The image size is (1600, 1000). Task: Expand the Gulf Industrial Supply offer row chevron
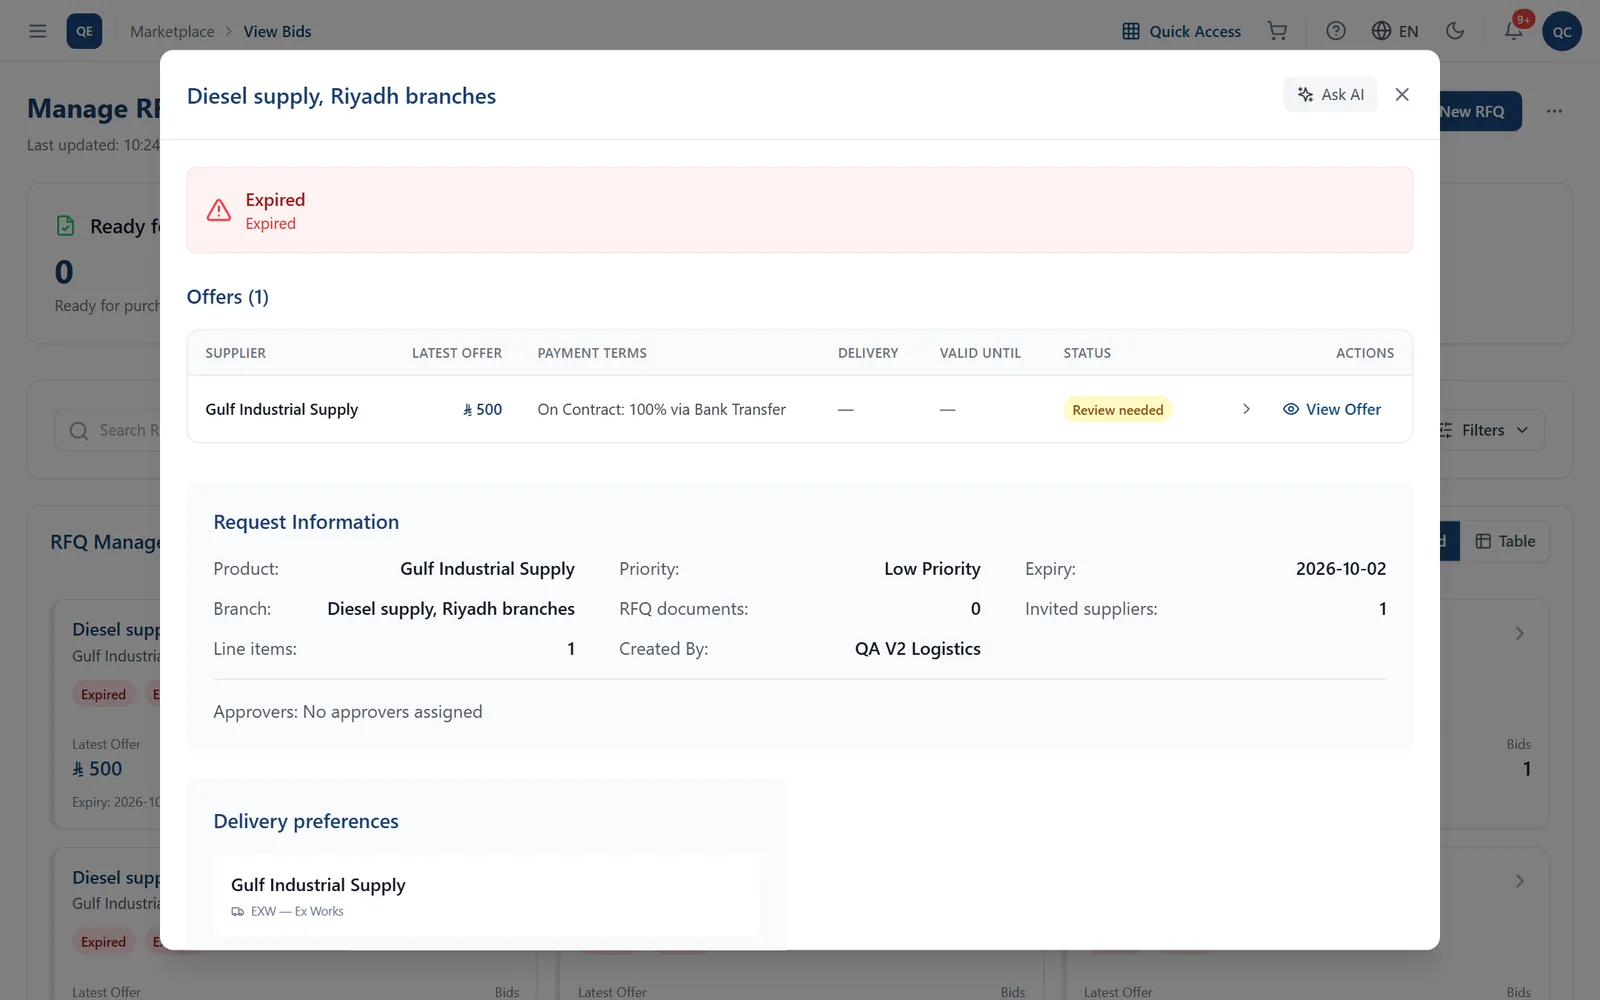tap(1246, 409)
